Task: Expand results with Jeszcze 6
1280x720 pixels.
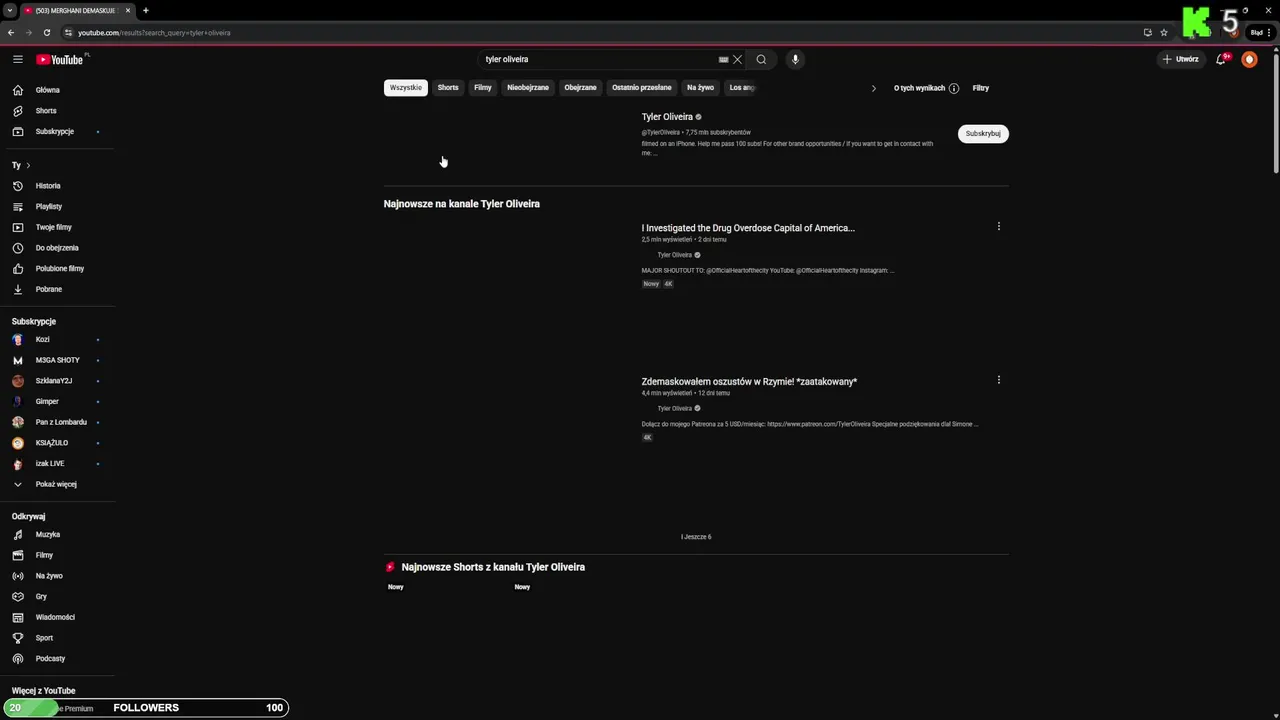Action: [696, 537]
